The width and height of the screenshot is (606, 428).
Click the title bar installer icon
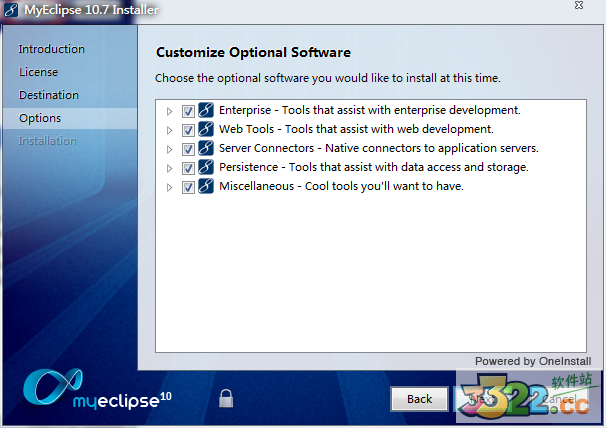pos(11,9)
